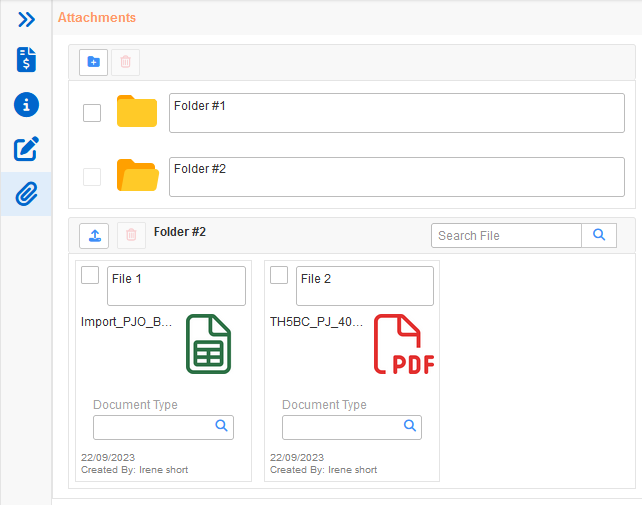The image size is (642, 505).
Task: Check the File 2 checkbox
Action: (280, 275)
